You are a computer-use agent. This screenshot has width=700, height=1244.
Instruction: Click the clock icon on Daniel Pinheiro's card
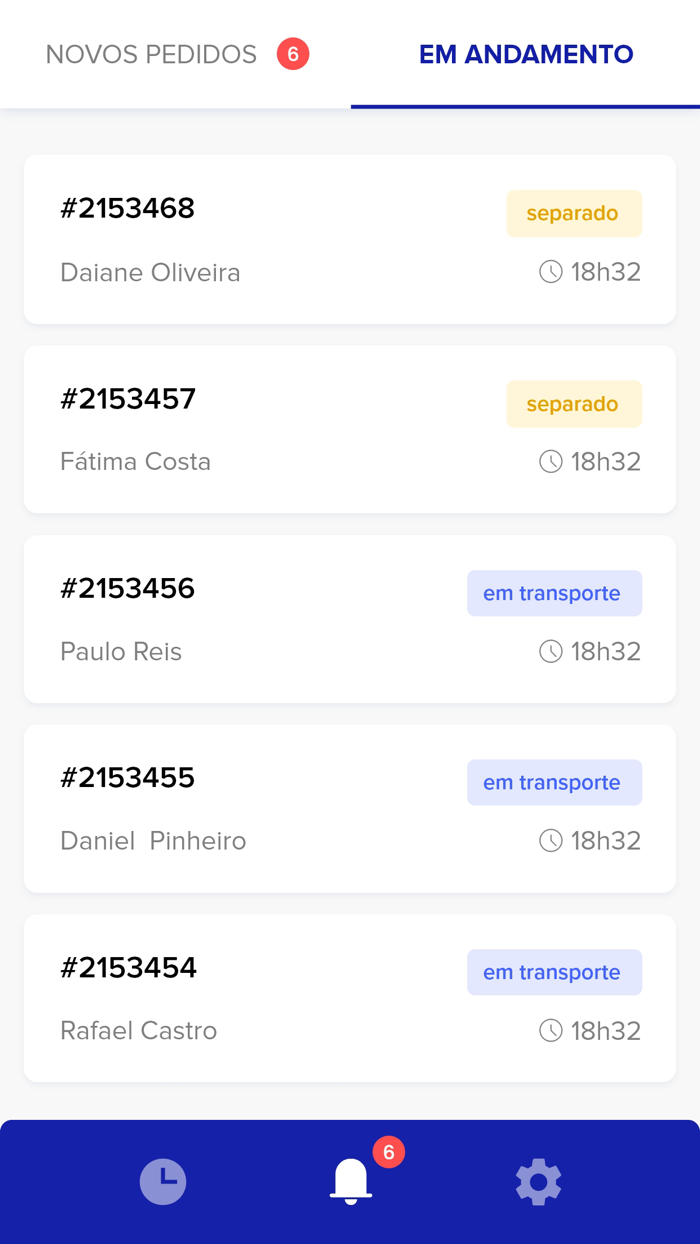(x=551, y=840)
